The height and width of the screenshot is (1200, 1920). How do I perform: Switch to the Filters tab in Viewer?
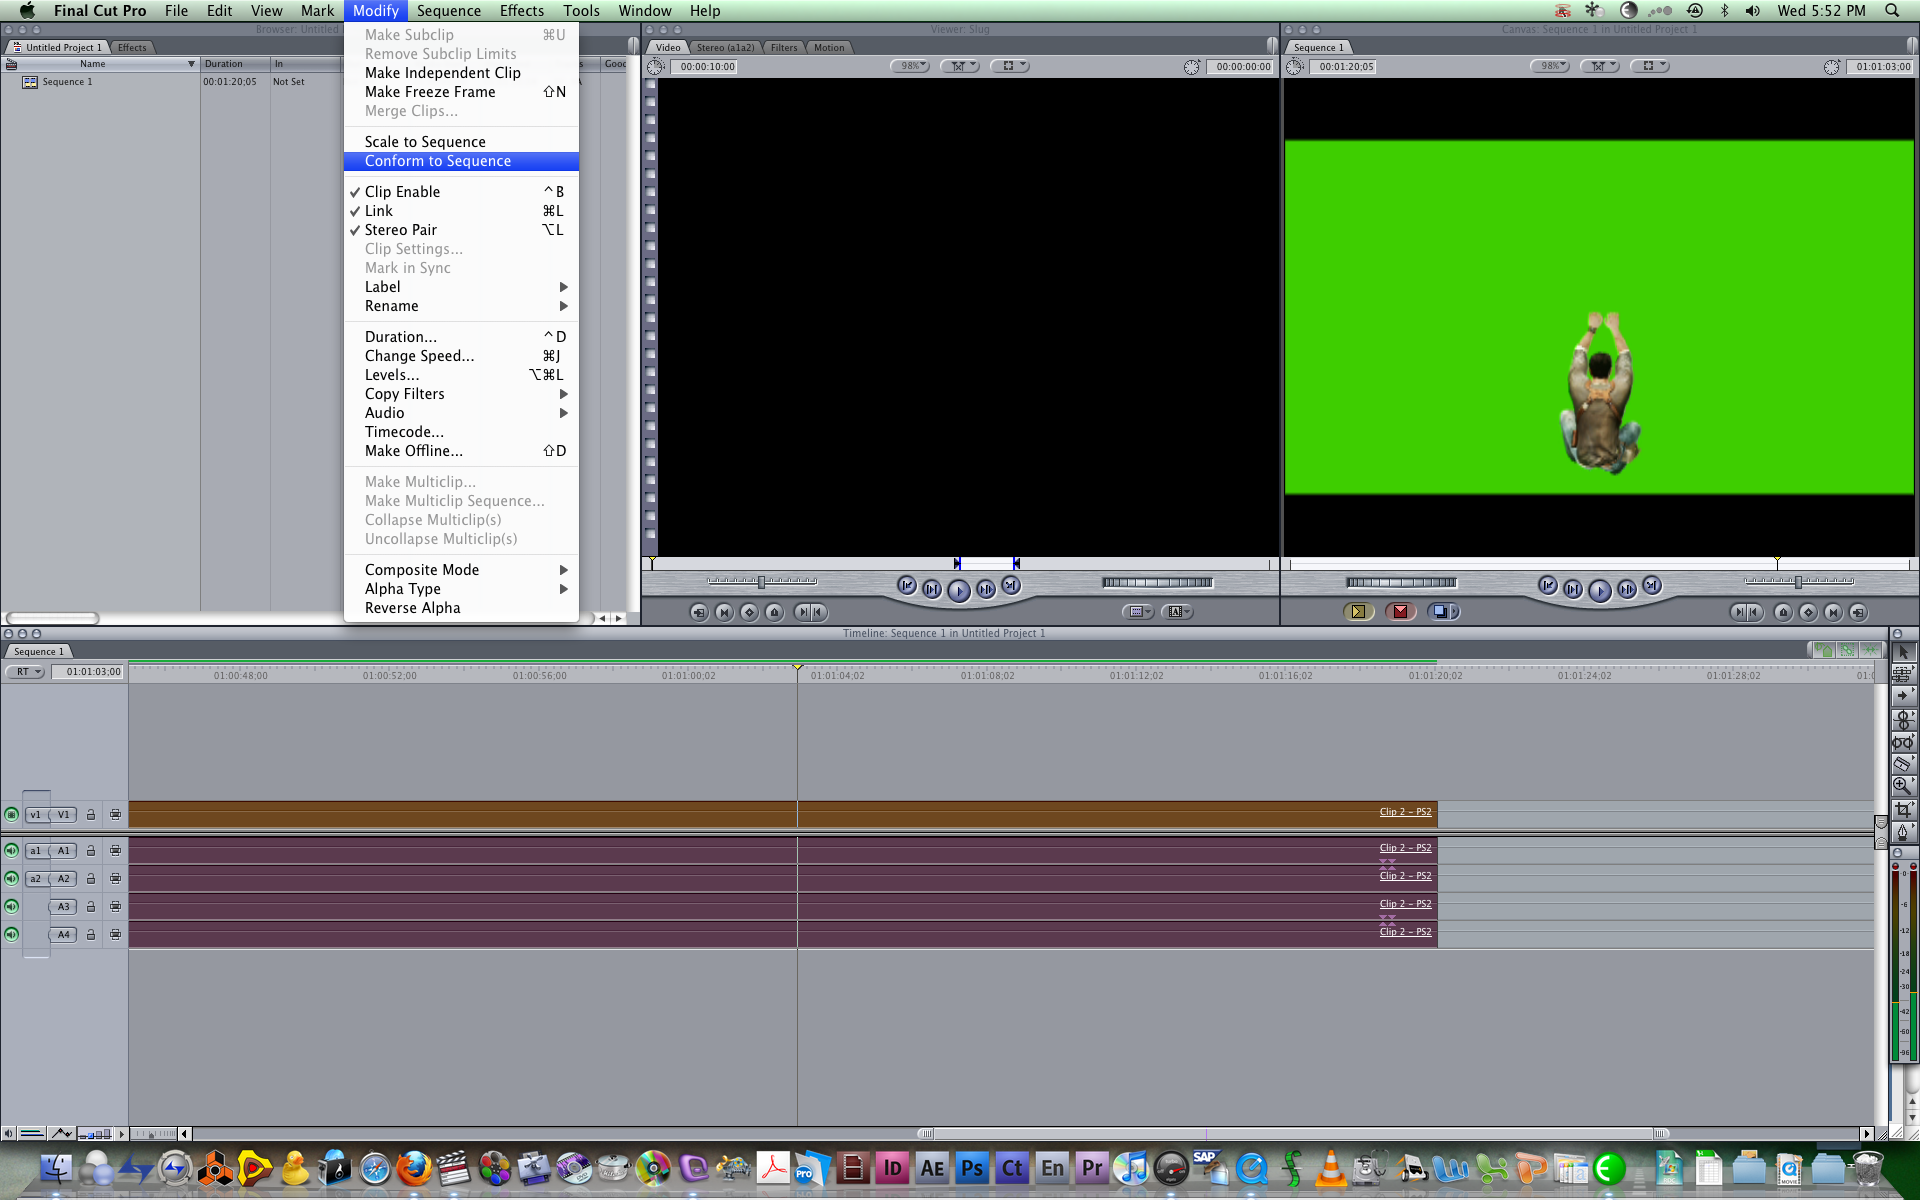pos(784,47)
